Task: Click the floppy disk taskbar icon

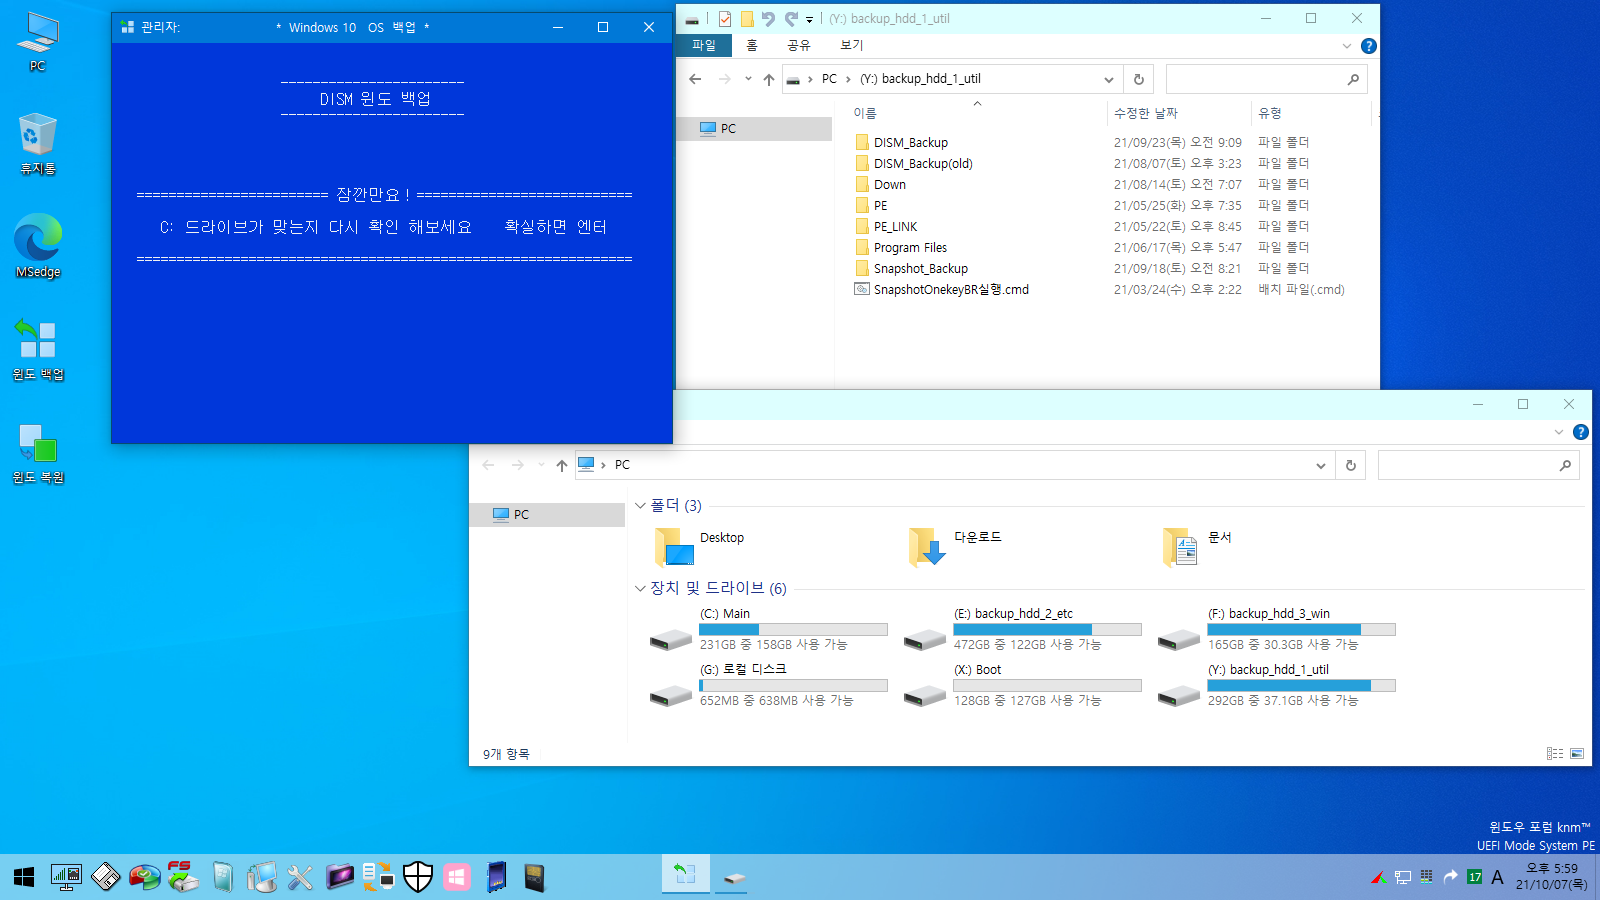Action: pos(106,877)
